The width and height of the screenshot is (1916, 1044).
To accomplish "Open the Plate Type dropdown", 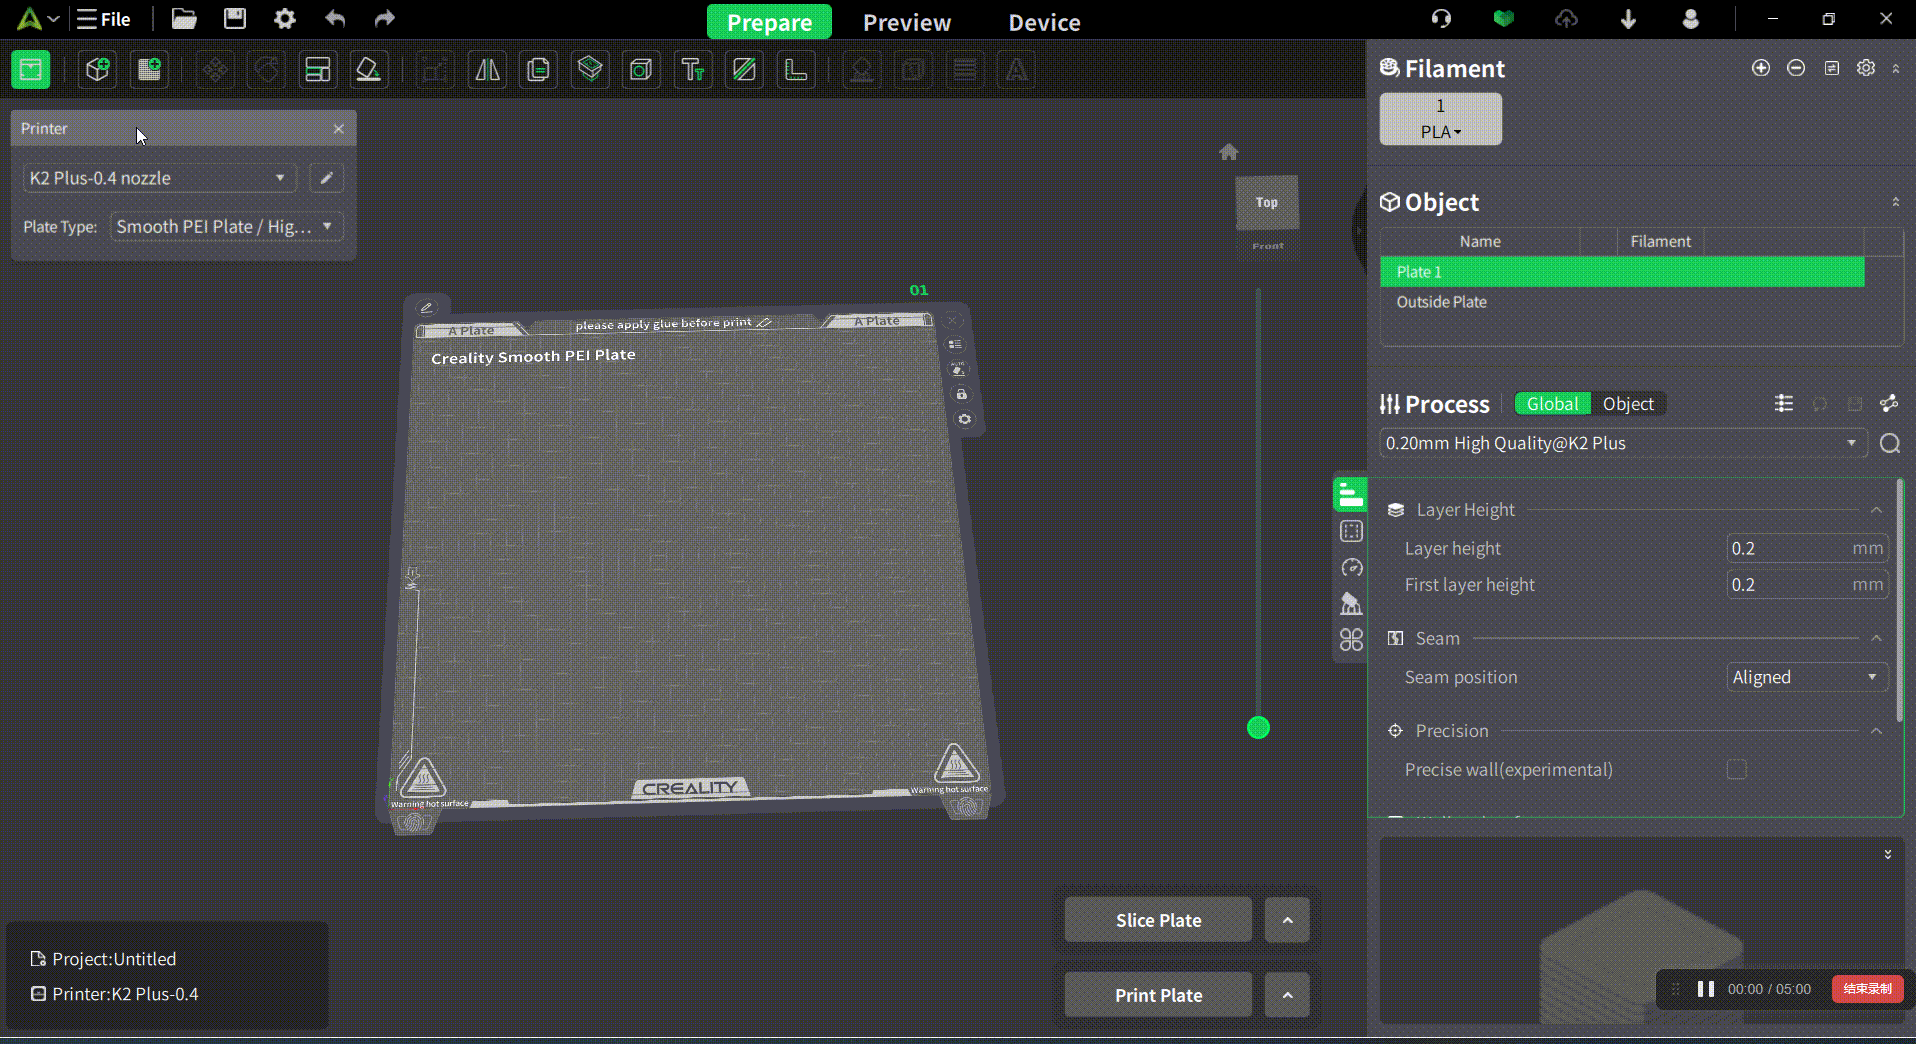I will (225, 227).
